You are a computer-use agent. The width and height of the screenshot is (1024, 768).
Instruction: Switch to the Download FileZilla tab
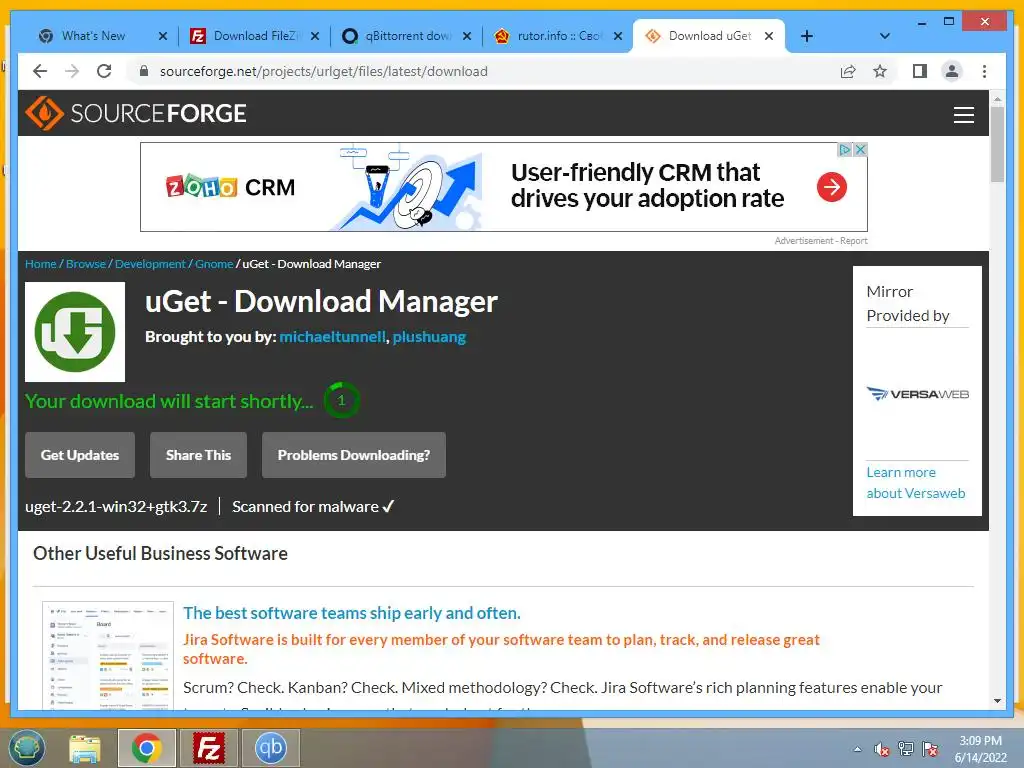tap(257, 36)
